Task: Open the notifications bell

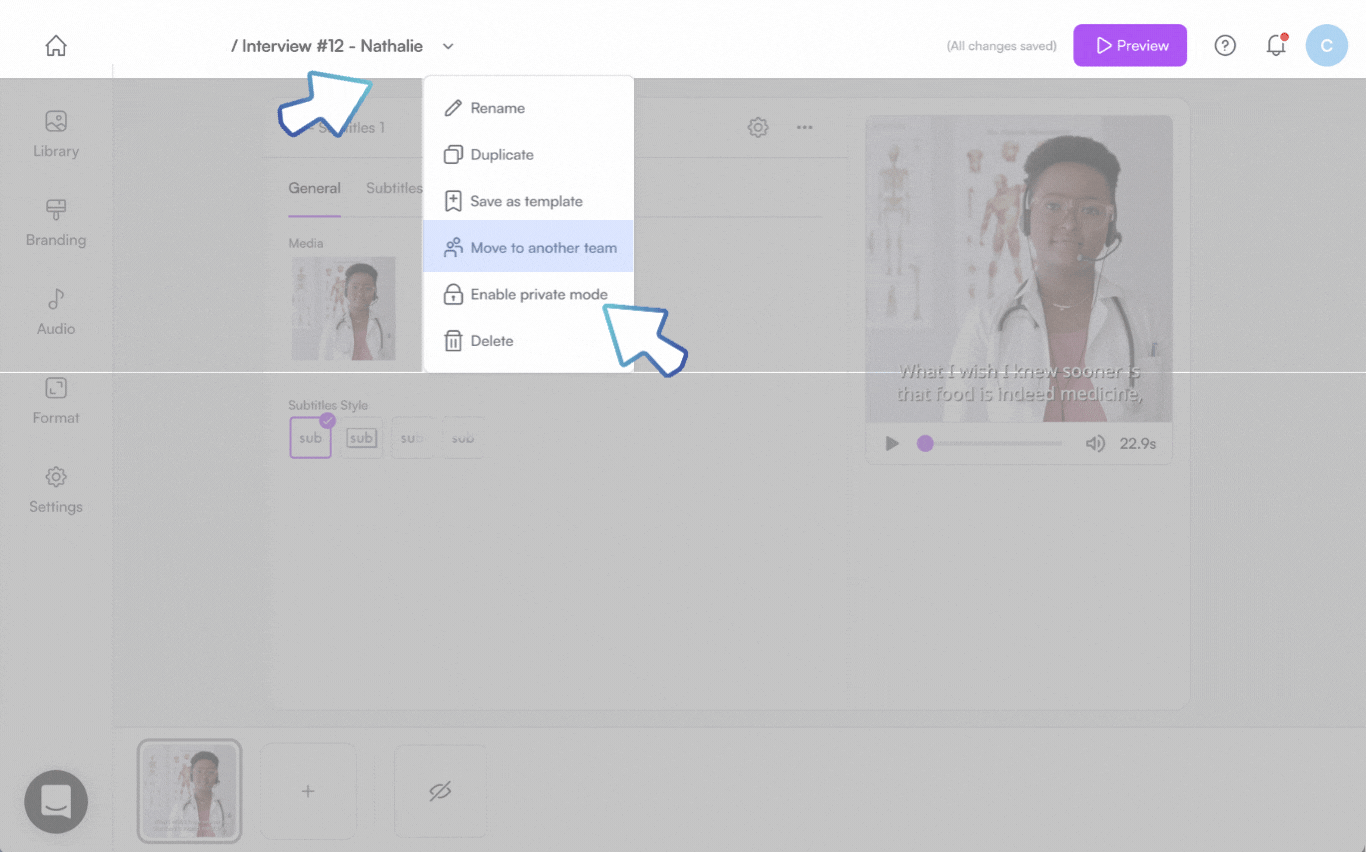Action: [x=1276, y=45]
